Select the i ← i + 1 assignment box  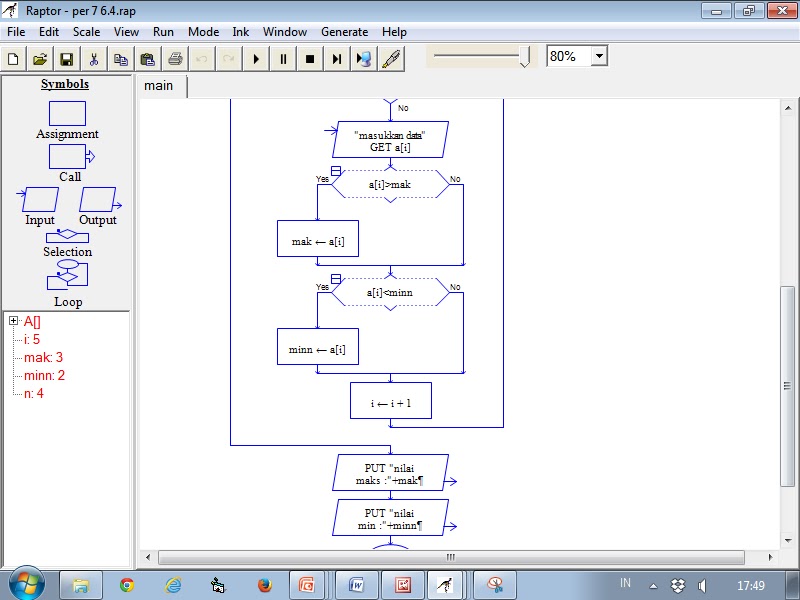pos(391,401)
